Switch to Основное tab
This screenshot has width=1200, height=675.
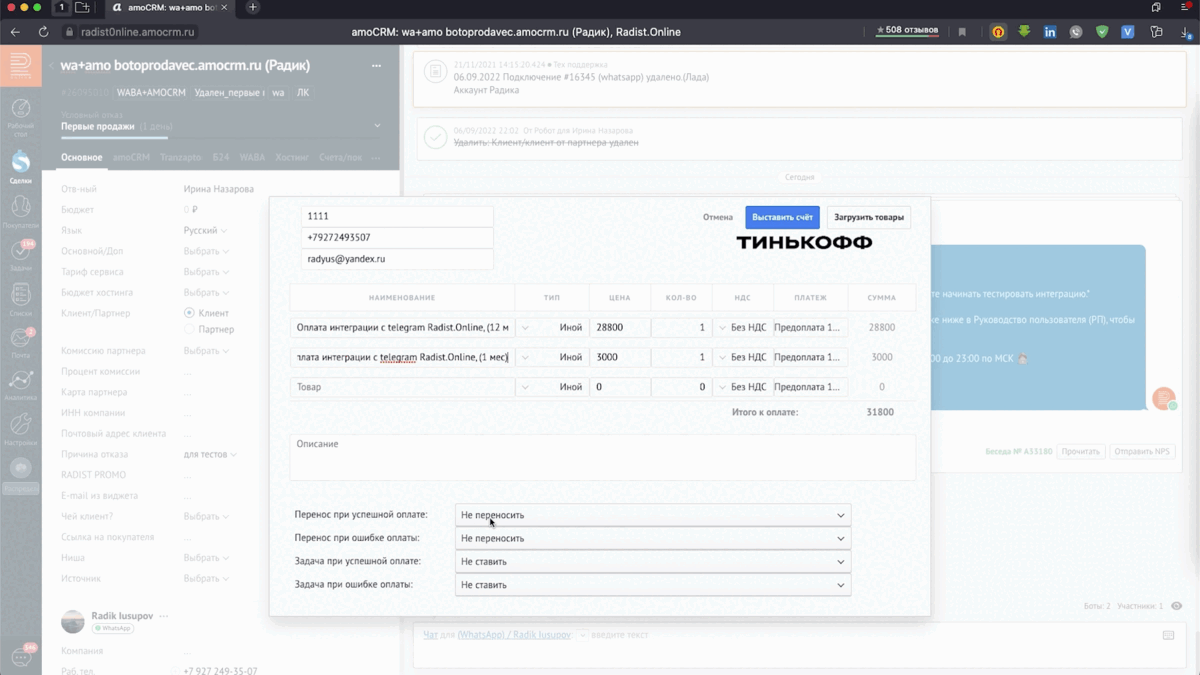tap(81, 157)
